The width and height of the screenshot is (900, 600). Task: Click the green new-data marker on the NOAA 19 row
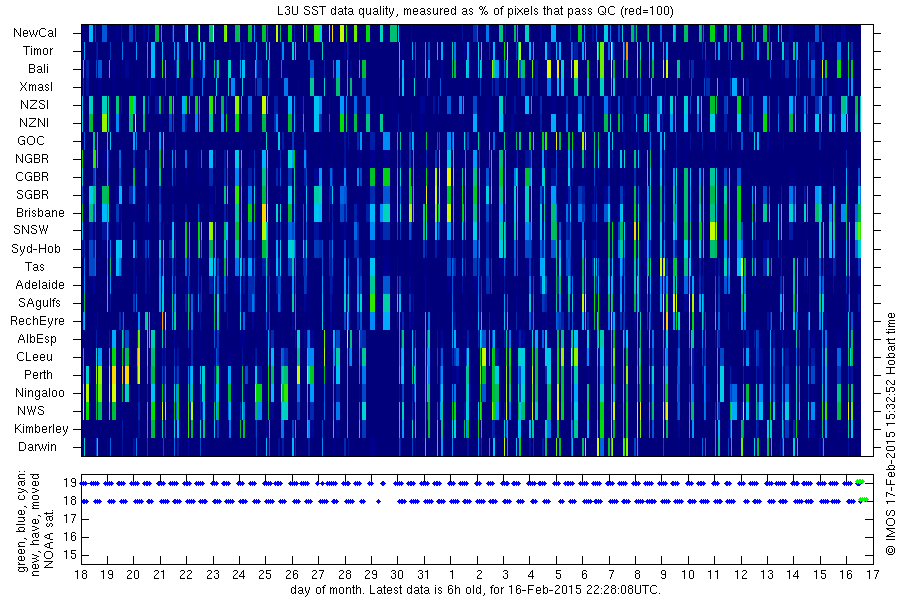pyautogui.click(x=860, y=482)
